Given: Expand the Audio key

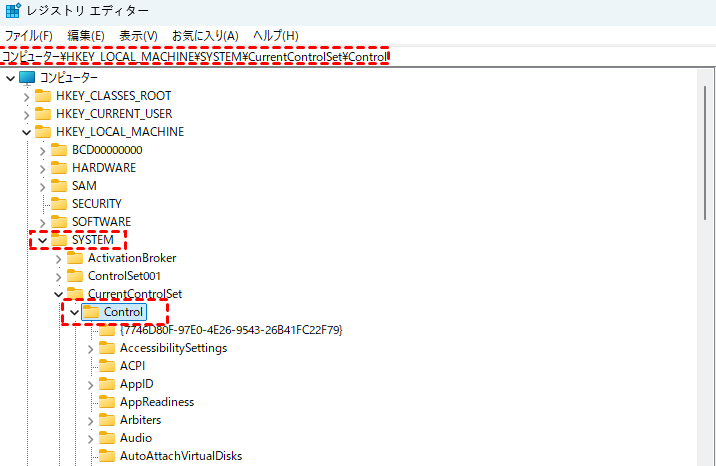Looking at the screenshot, I should (90, 438).
